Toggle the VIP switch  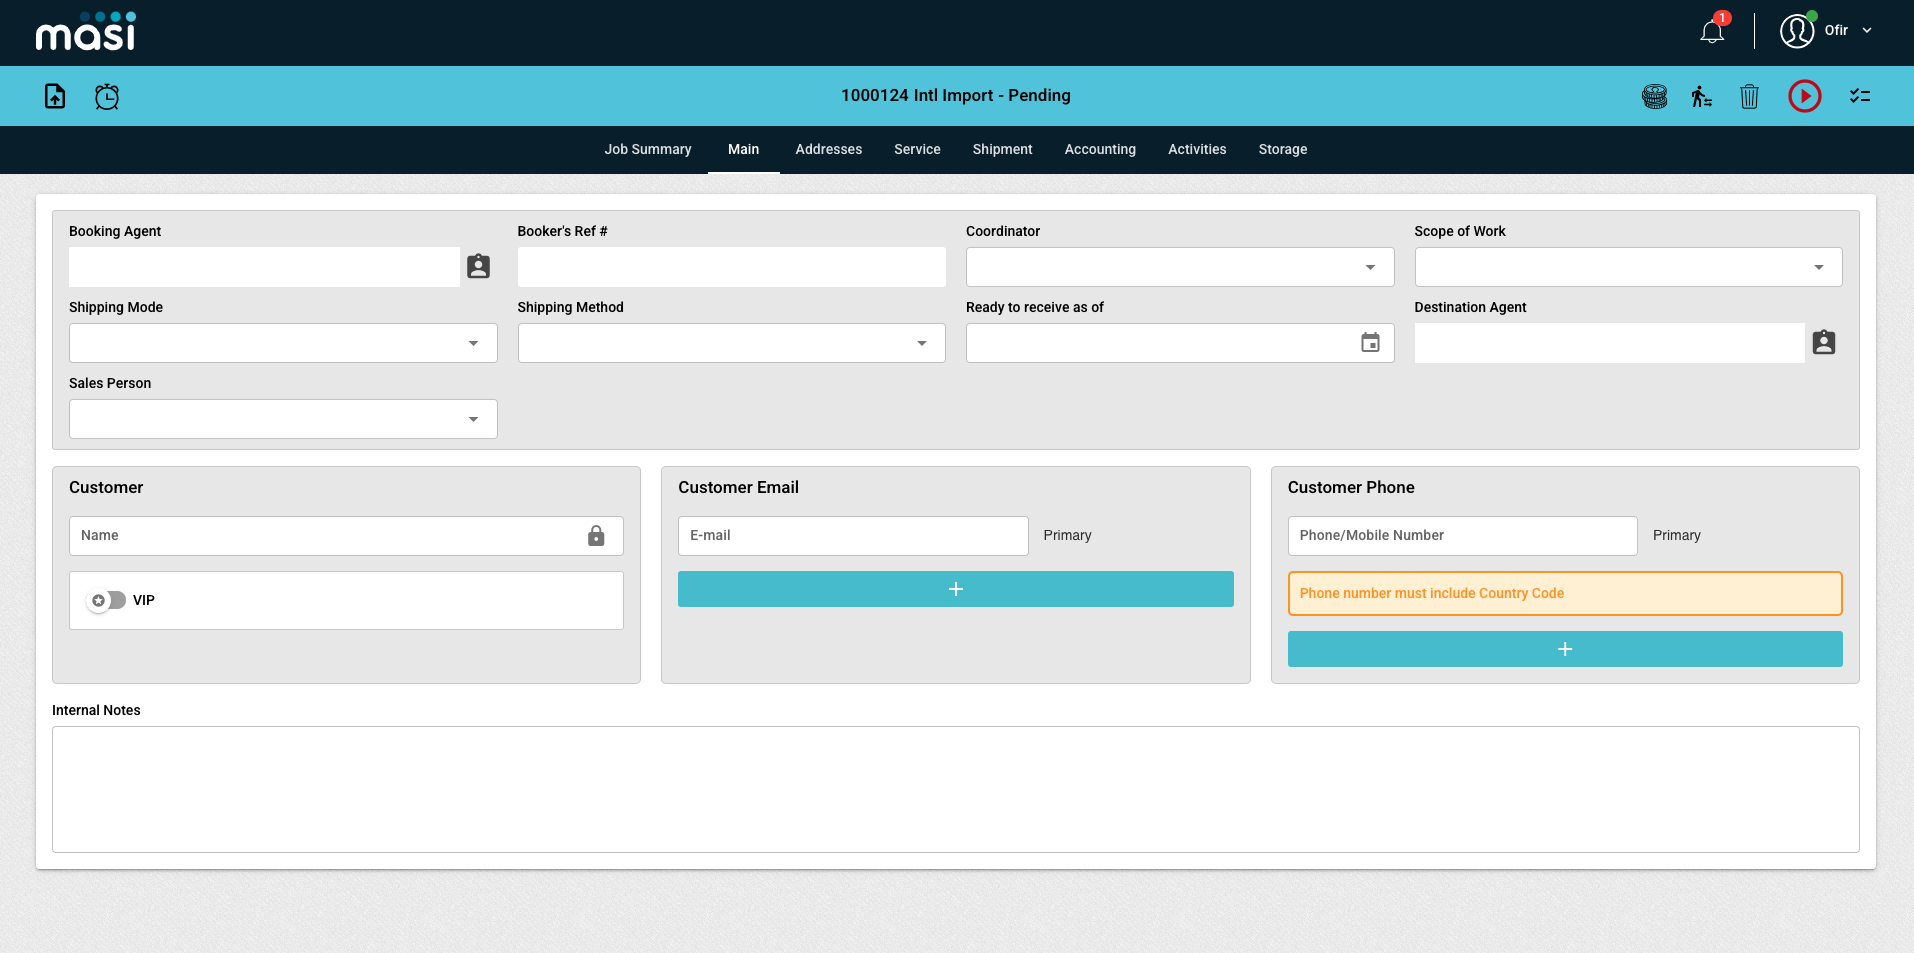[x=107, y=600]
